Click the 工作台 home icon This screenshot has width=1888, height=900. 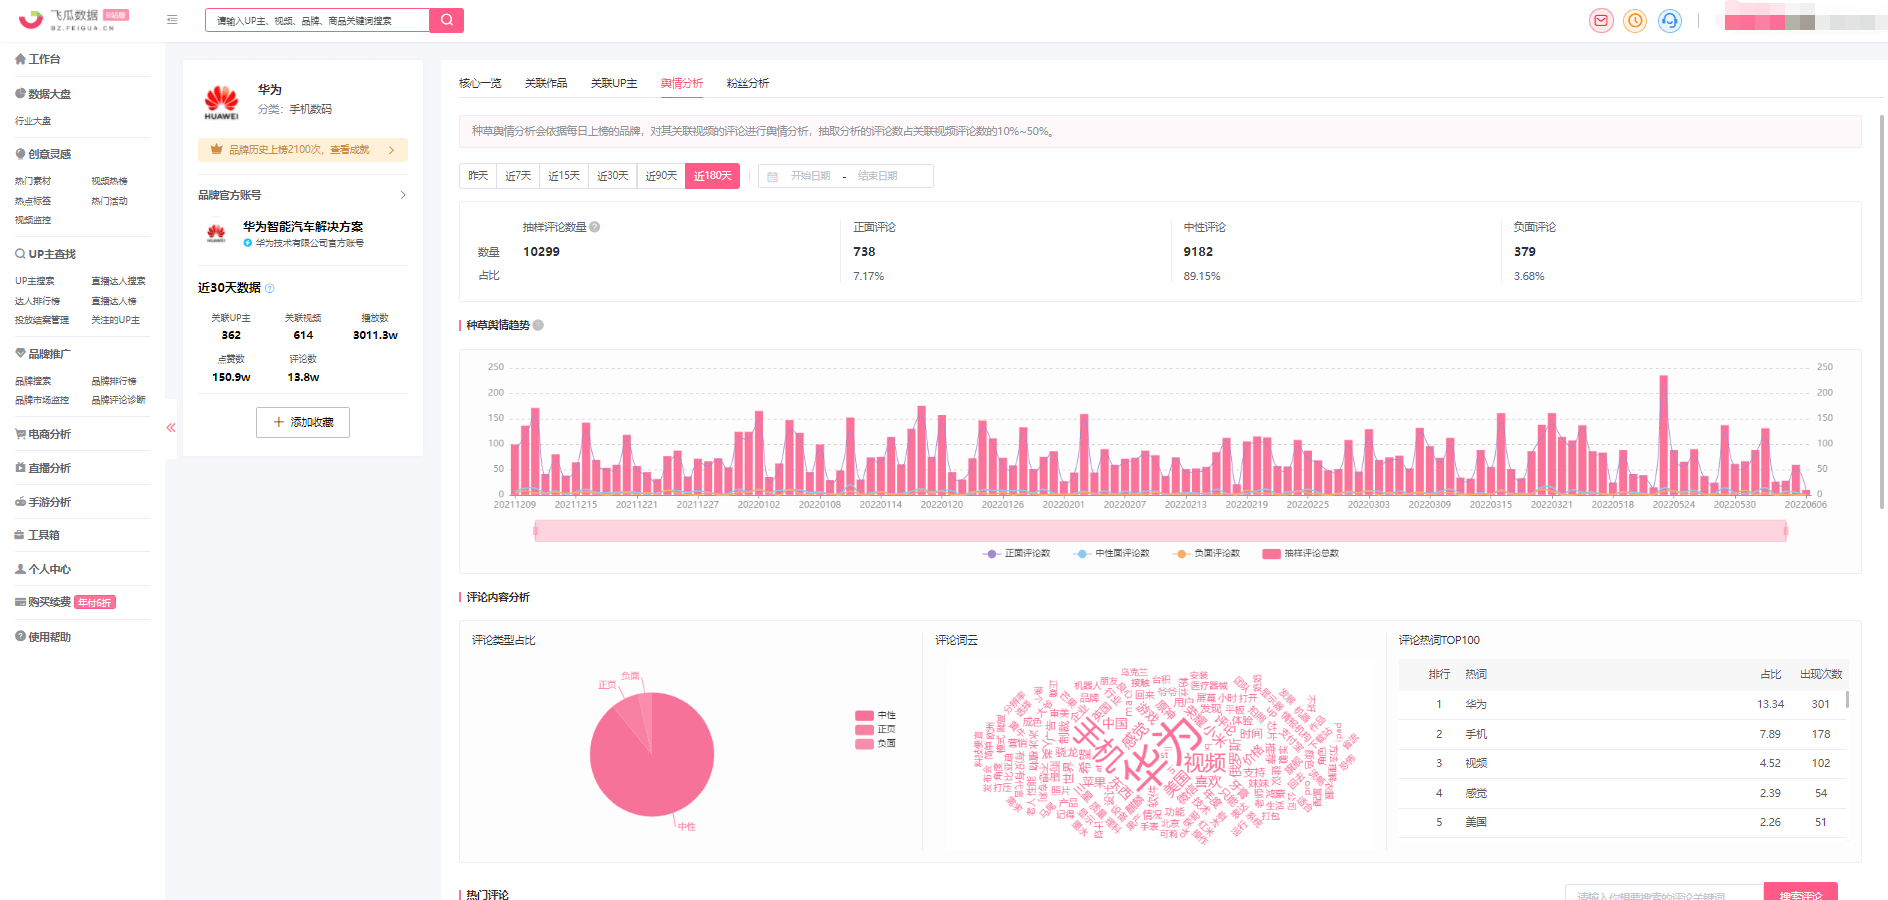(x=20, y=59)
